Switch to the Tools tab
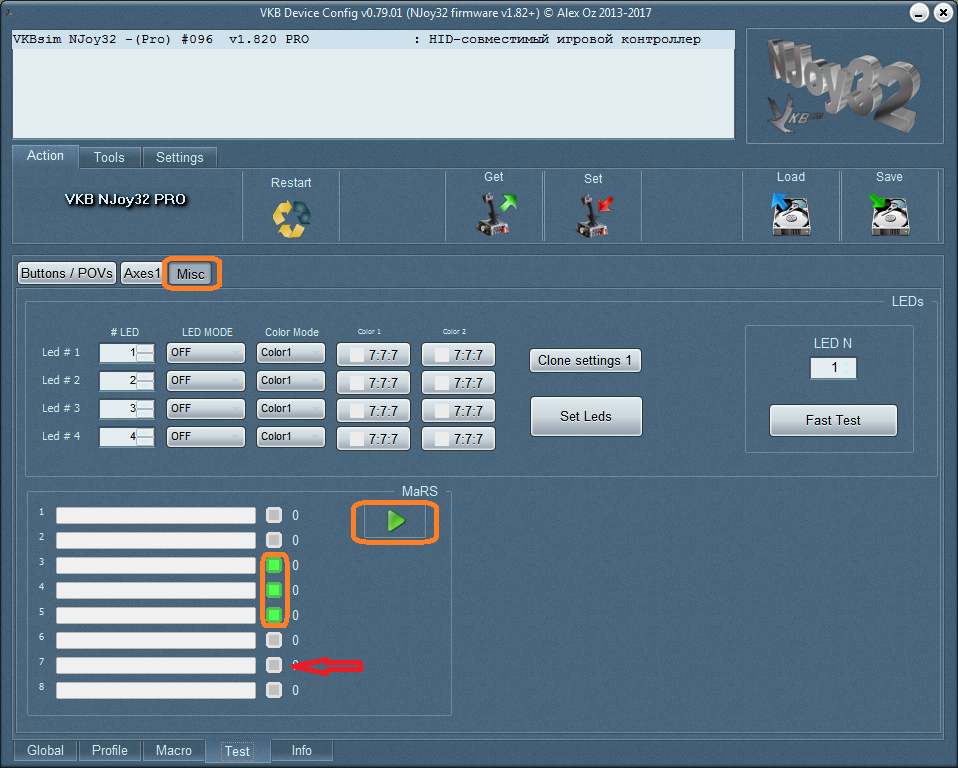 point(109,157)
